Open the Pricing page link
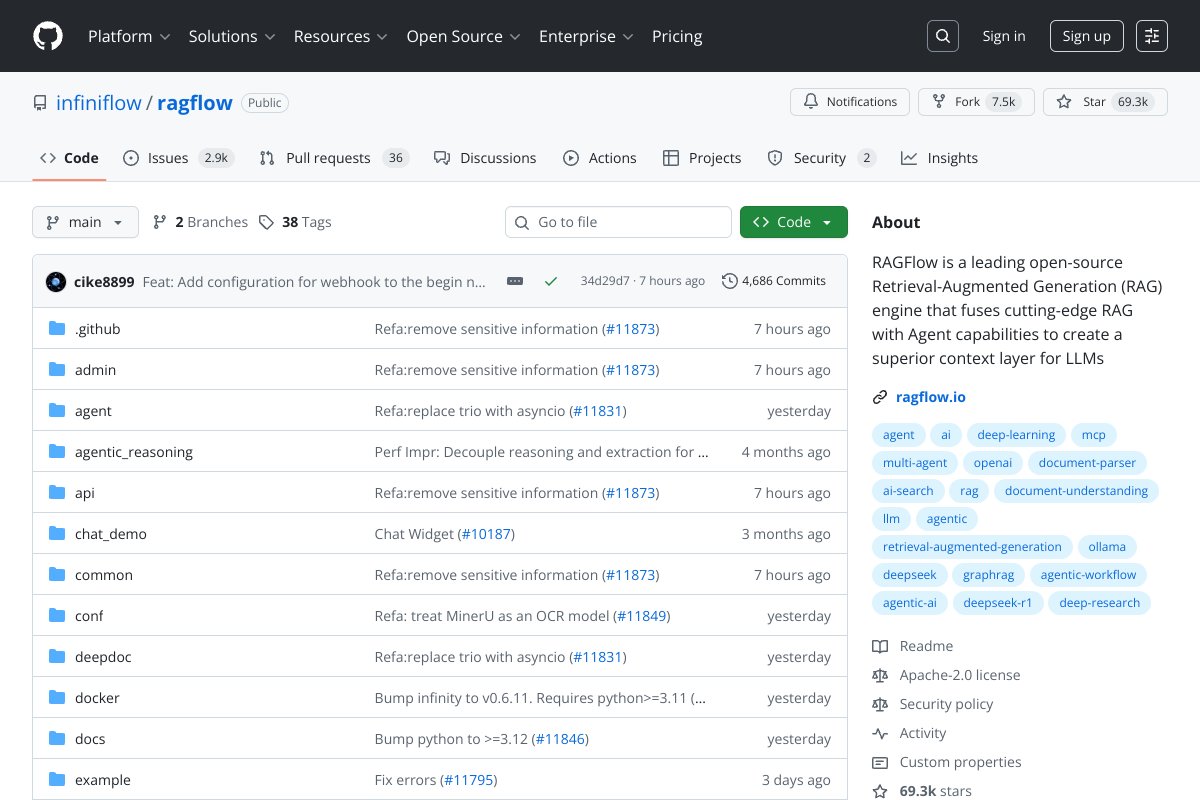 [x=677, y=36]
